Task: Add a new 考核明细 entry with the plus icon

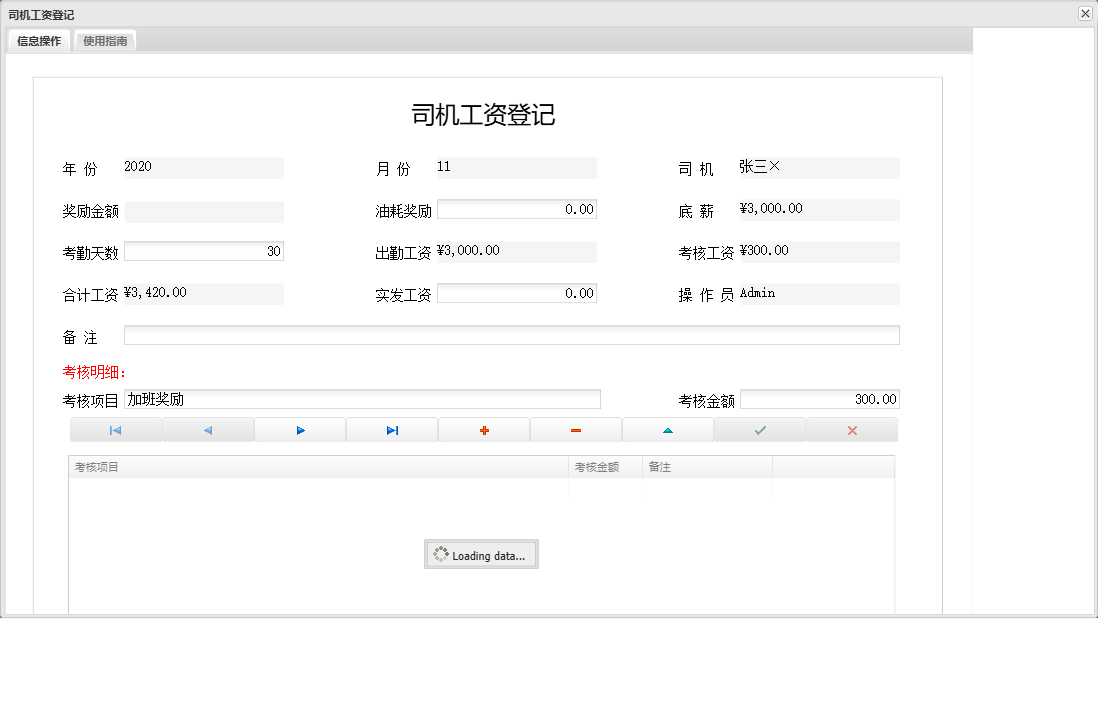Action: (483, 429)
